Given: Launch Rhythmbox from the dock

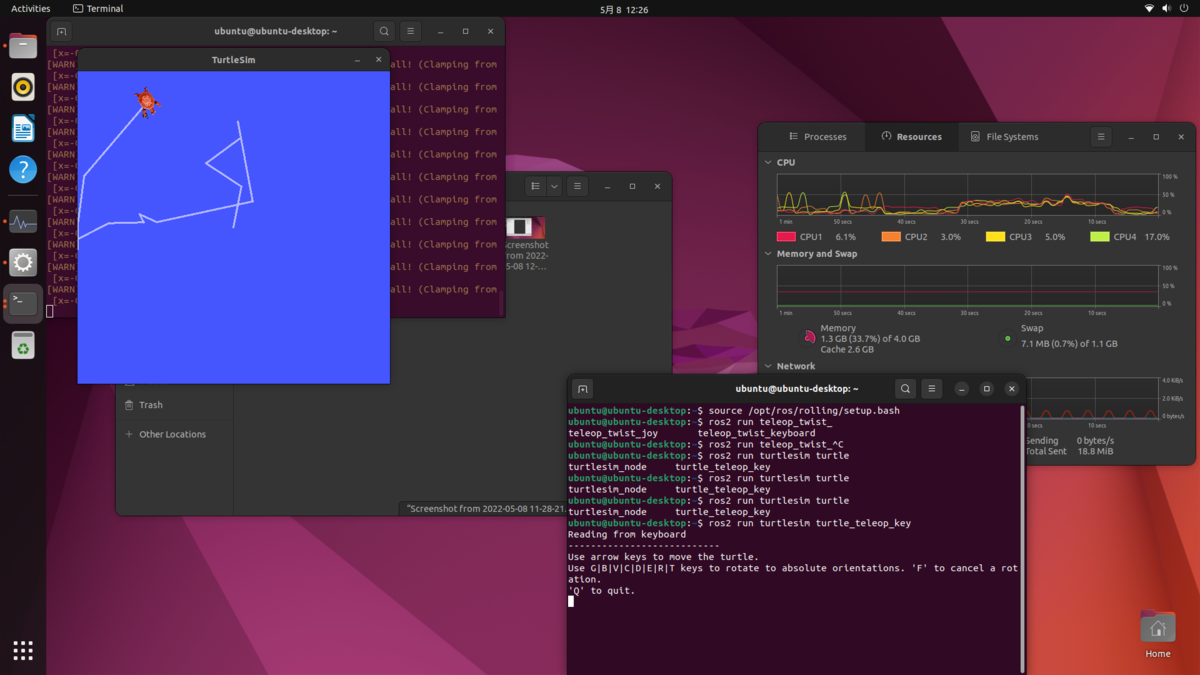Looking at the screenshot, I should pyautogui.click(x=23, y=87).
